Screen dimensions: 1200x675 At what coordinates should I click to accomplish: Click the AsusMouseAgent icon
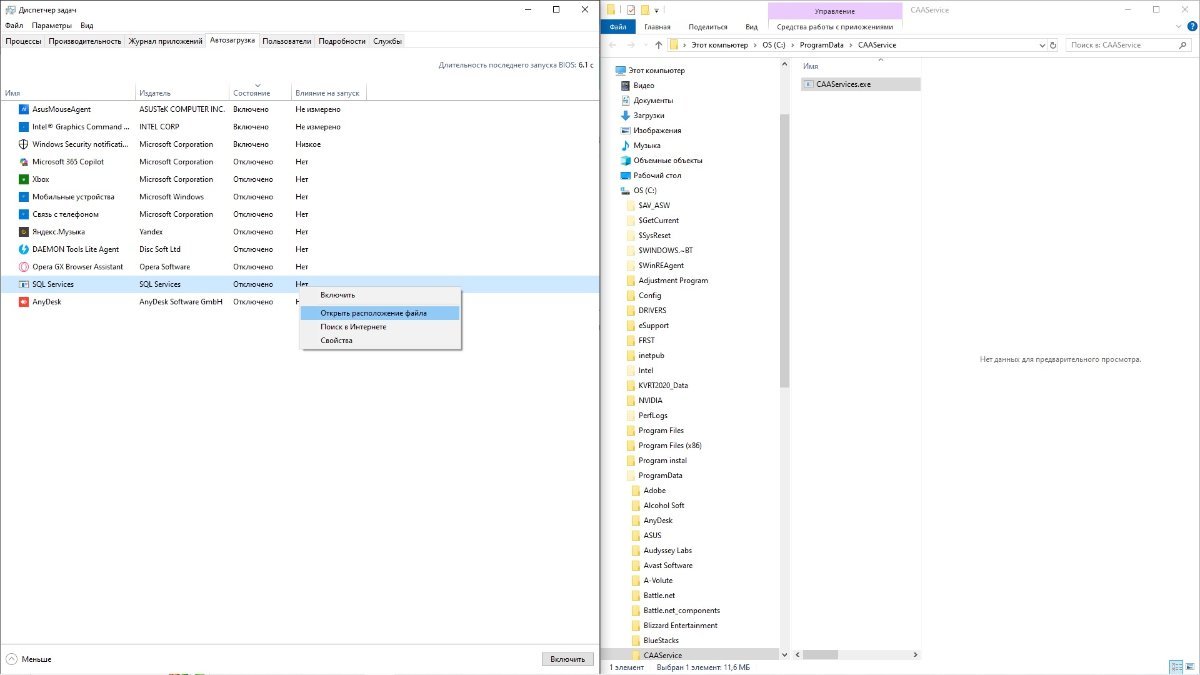point(23,109)
